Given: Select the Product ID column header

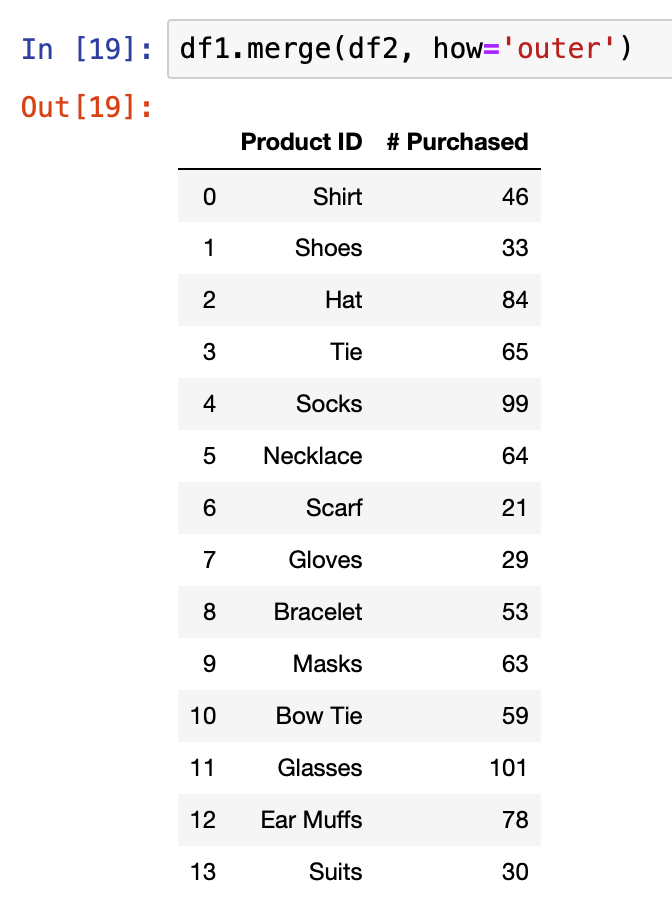Looking at the screenshot, I should point(301,142).
